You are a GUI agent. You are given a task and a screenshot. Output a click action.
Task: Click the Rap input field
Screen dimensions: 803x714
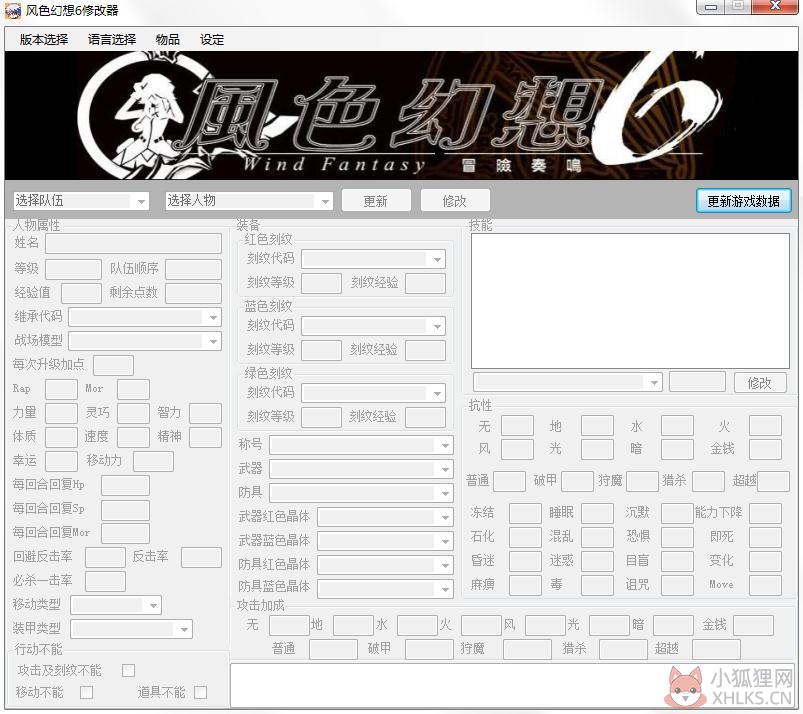(61, 389)
